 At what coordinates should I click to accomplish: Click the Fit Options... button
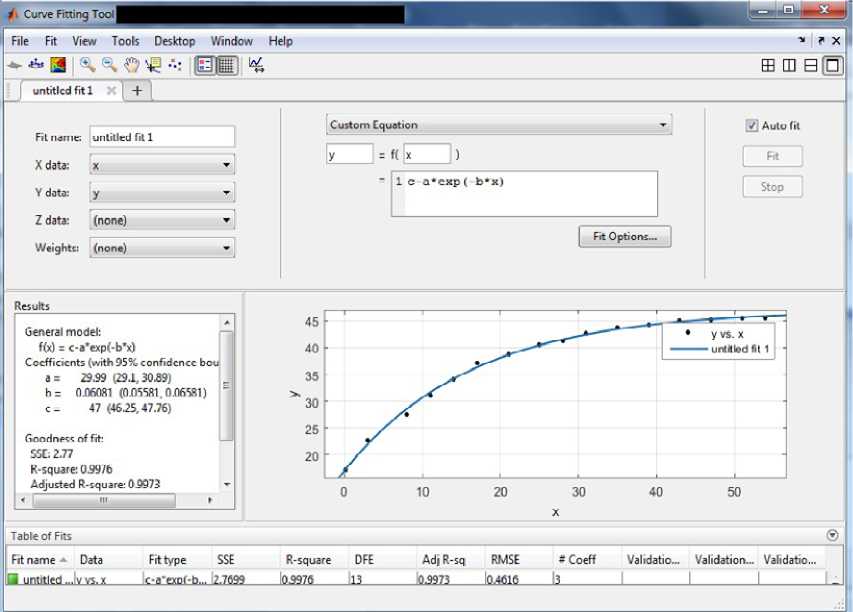click(x=624, y=237)
